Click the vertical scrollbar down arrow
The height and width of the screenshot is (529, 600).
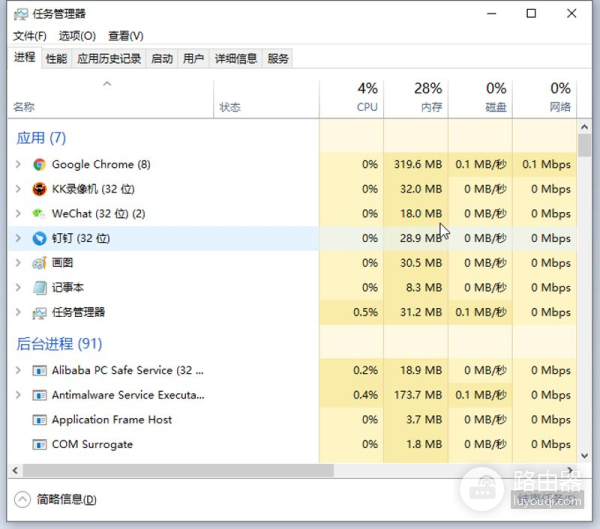pos(584,456)
